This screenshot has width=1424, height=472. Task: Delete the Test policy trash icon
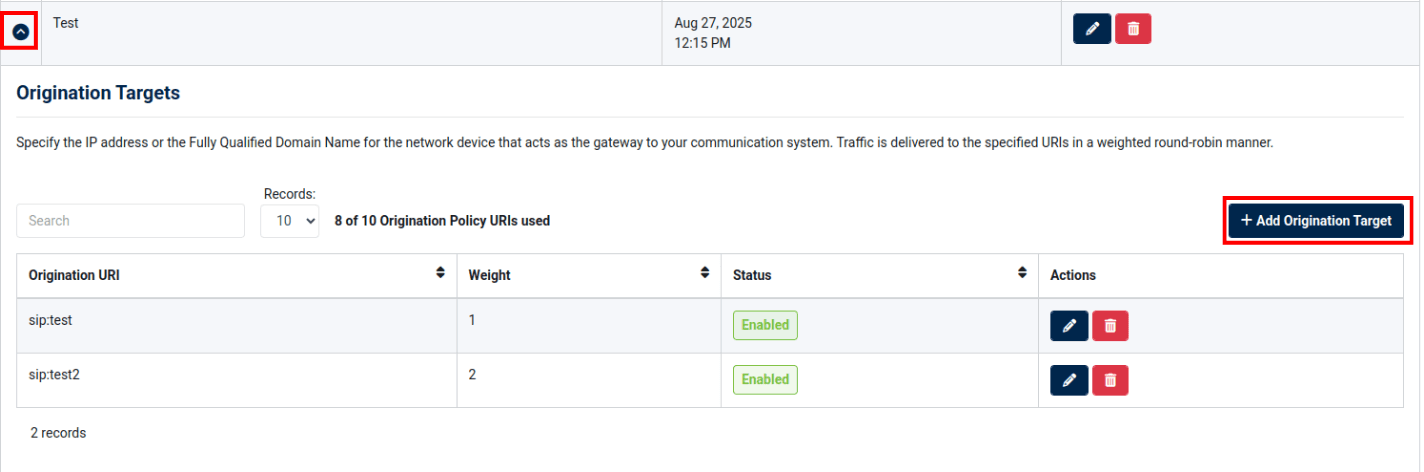(1133, 29)
